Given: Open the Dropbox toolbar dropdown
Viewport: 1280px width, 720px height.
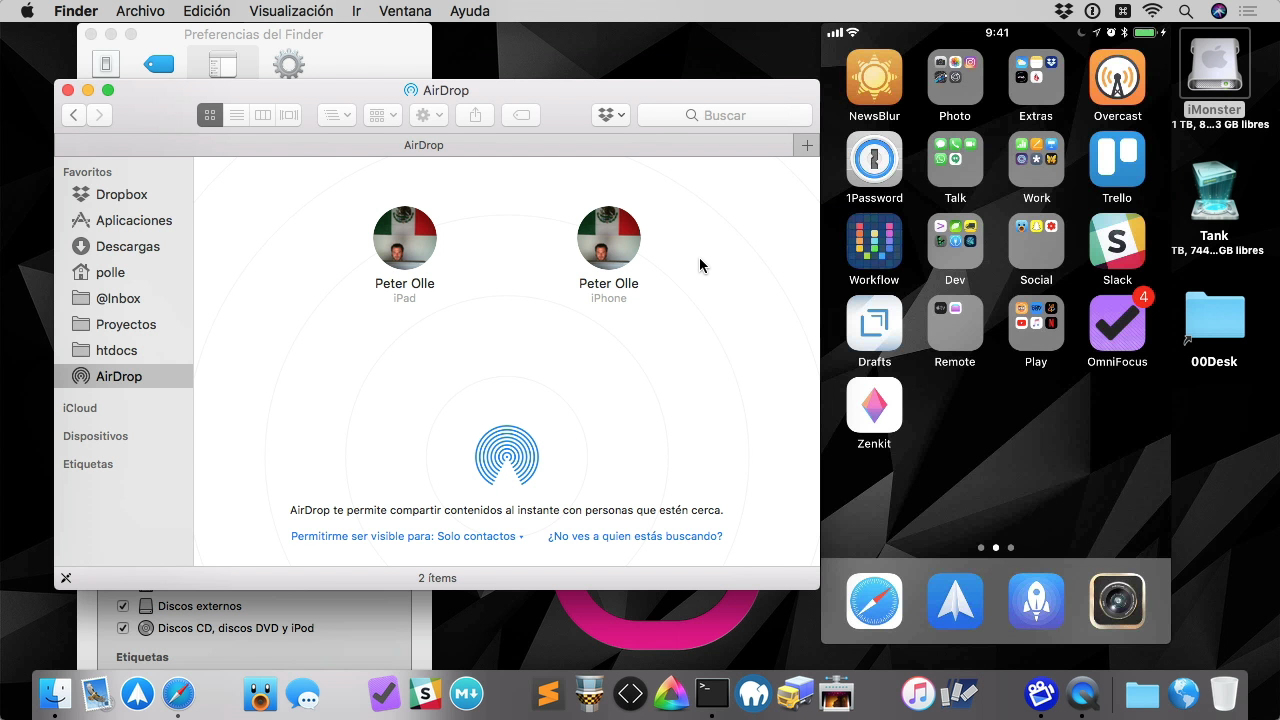Looking at the screenshot, I should pos(611,115).
